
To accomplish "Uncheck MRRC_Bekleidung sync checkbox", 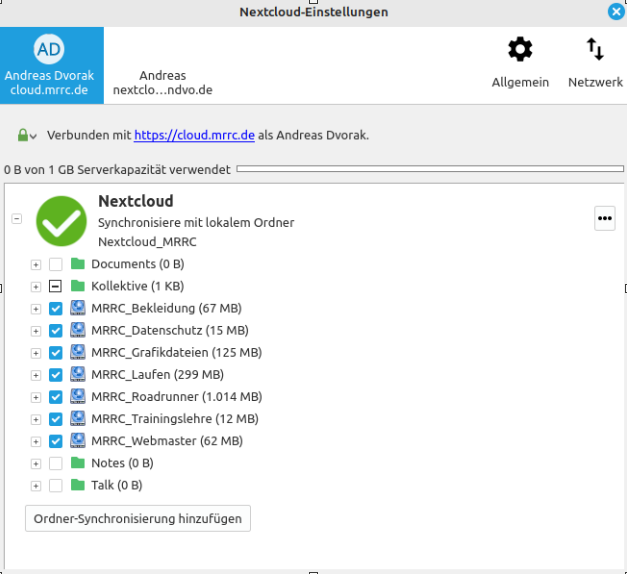I will [56, 308].
